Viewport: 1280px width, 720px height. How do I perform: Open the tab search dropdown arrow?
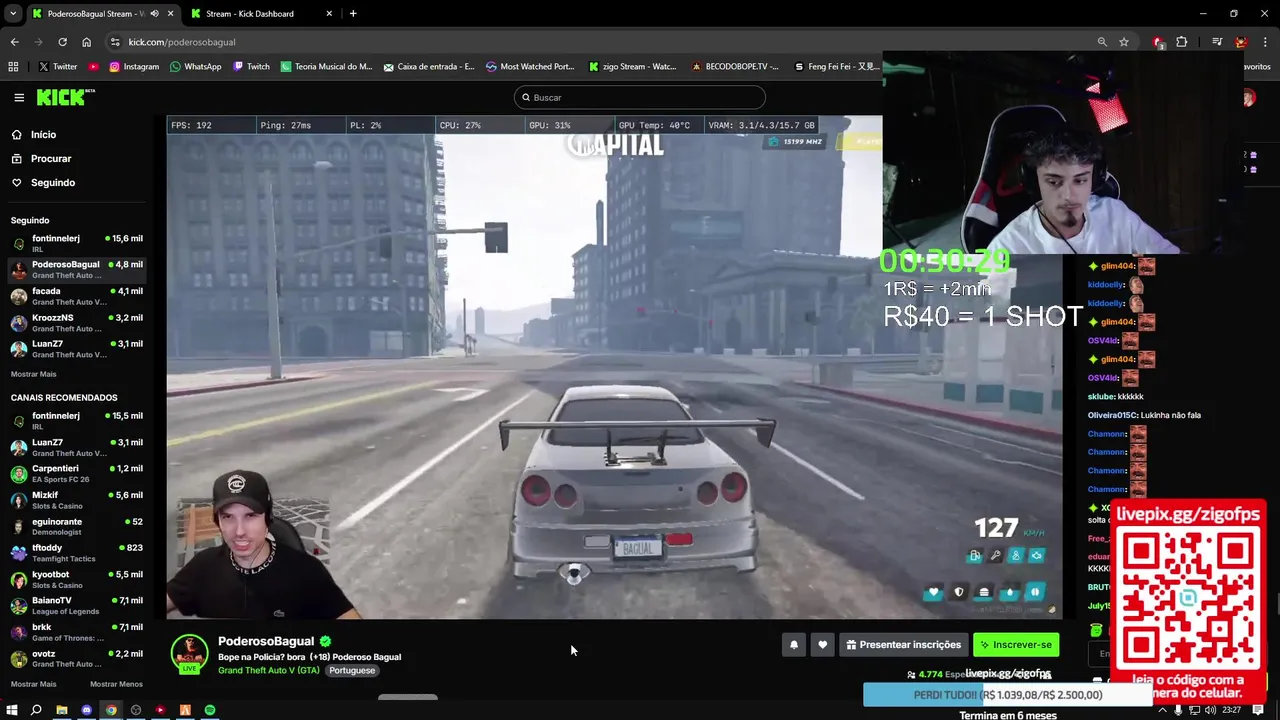click(13, 14)
